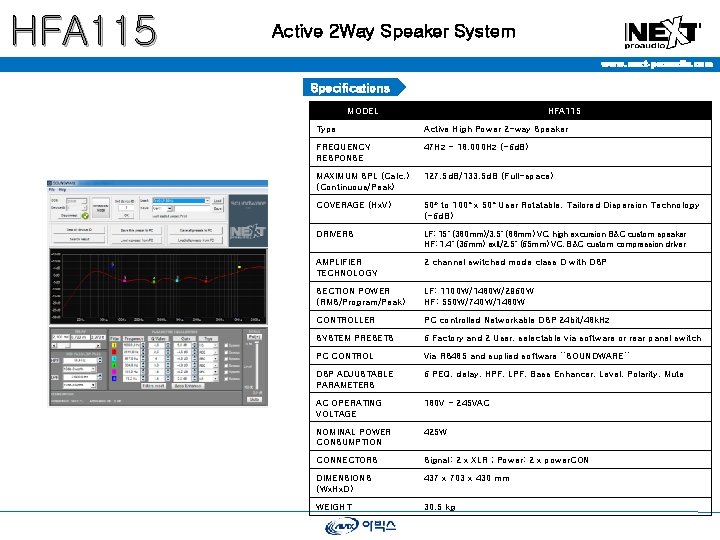Click the '425W' power consumption value

tap(435, 432)
